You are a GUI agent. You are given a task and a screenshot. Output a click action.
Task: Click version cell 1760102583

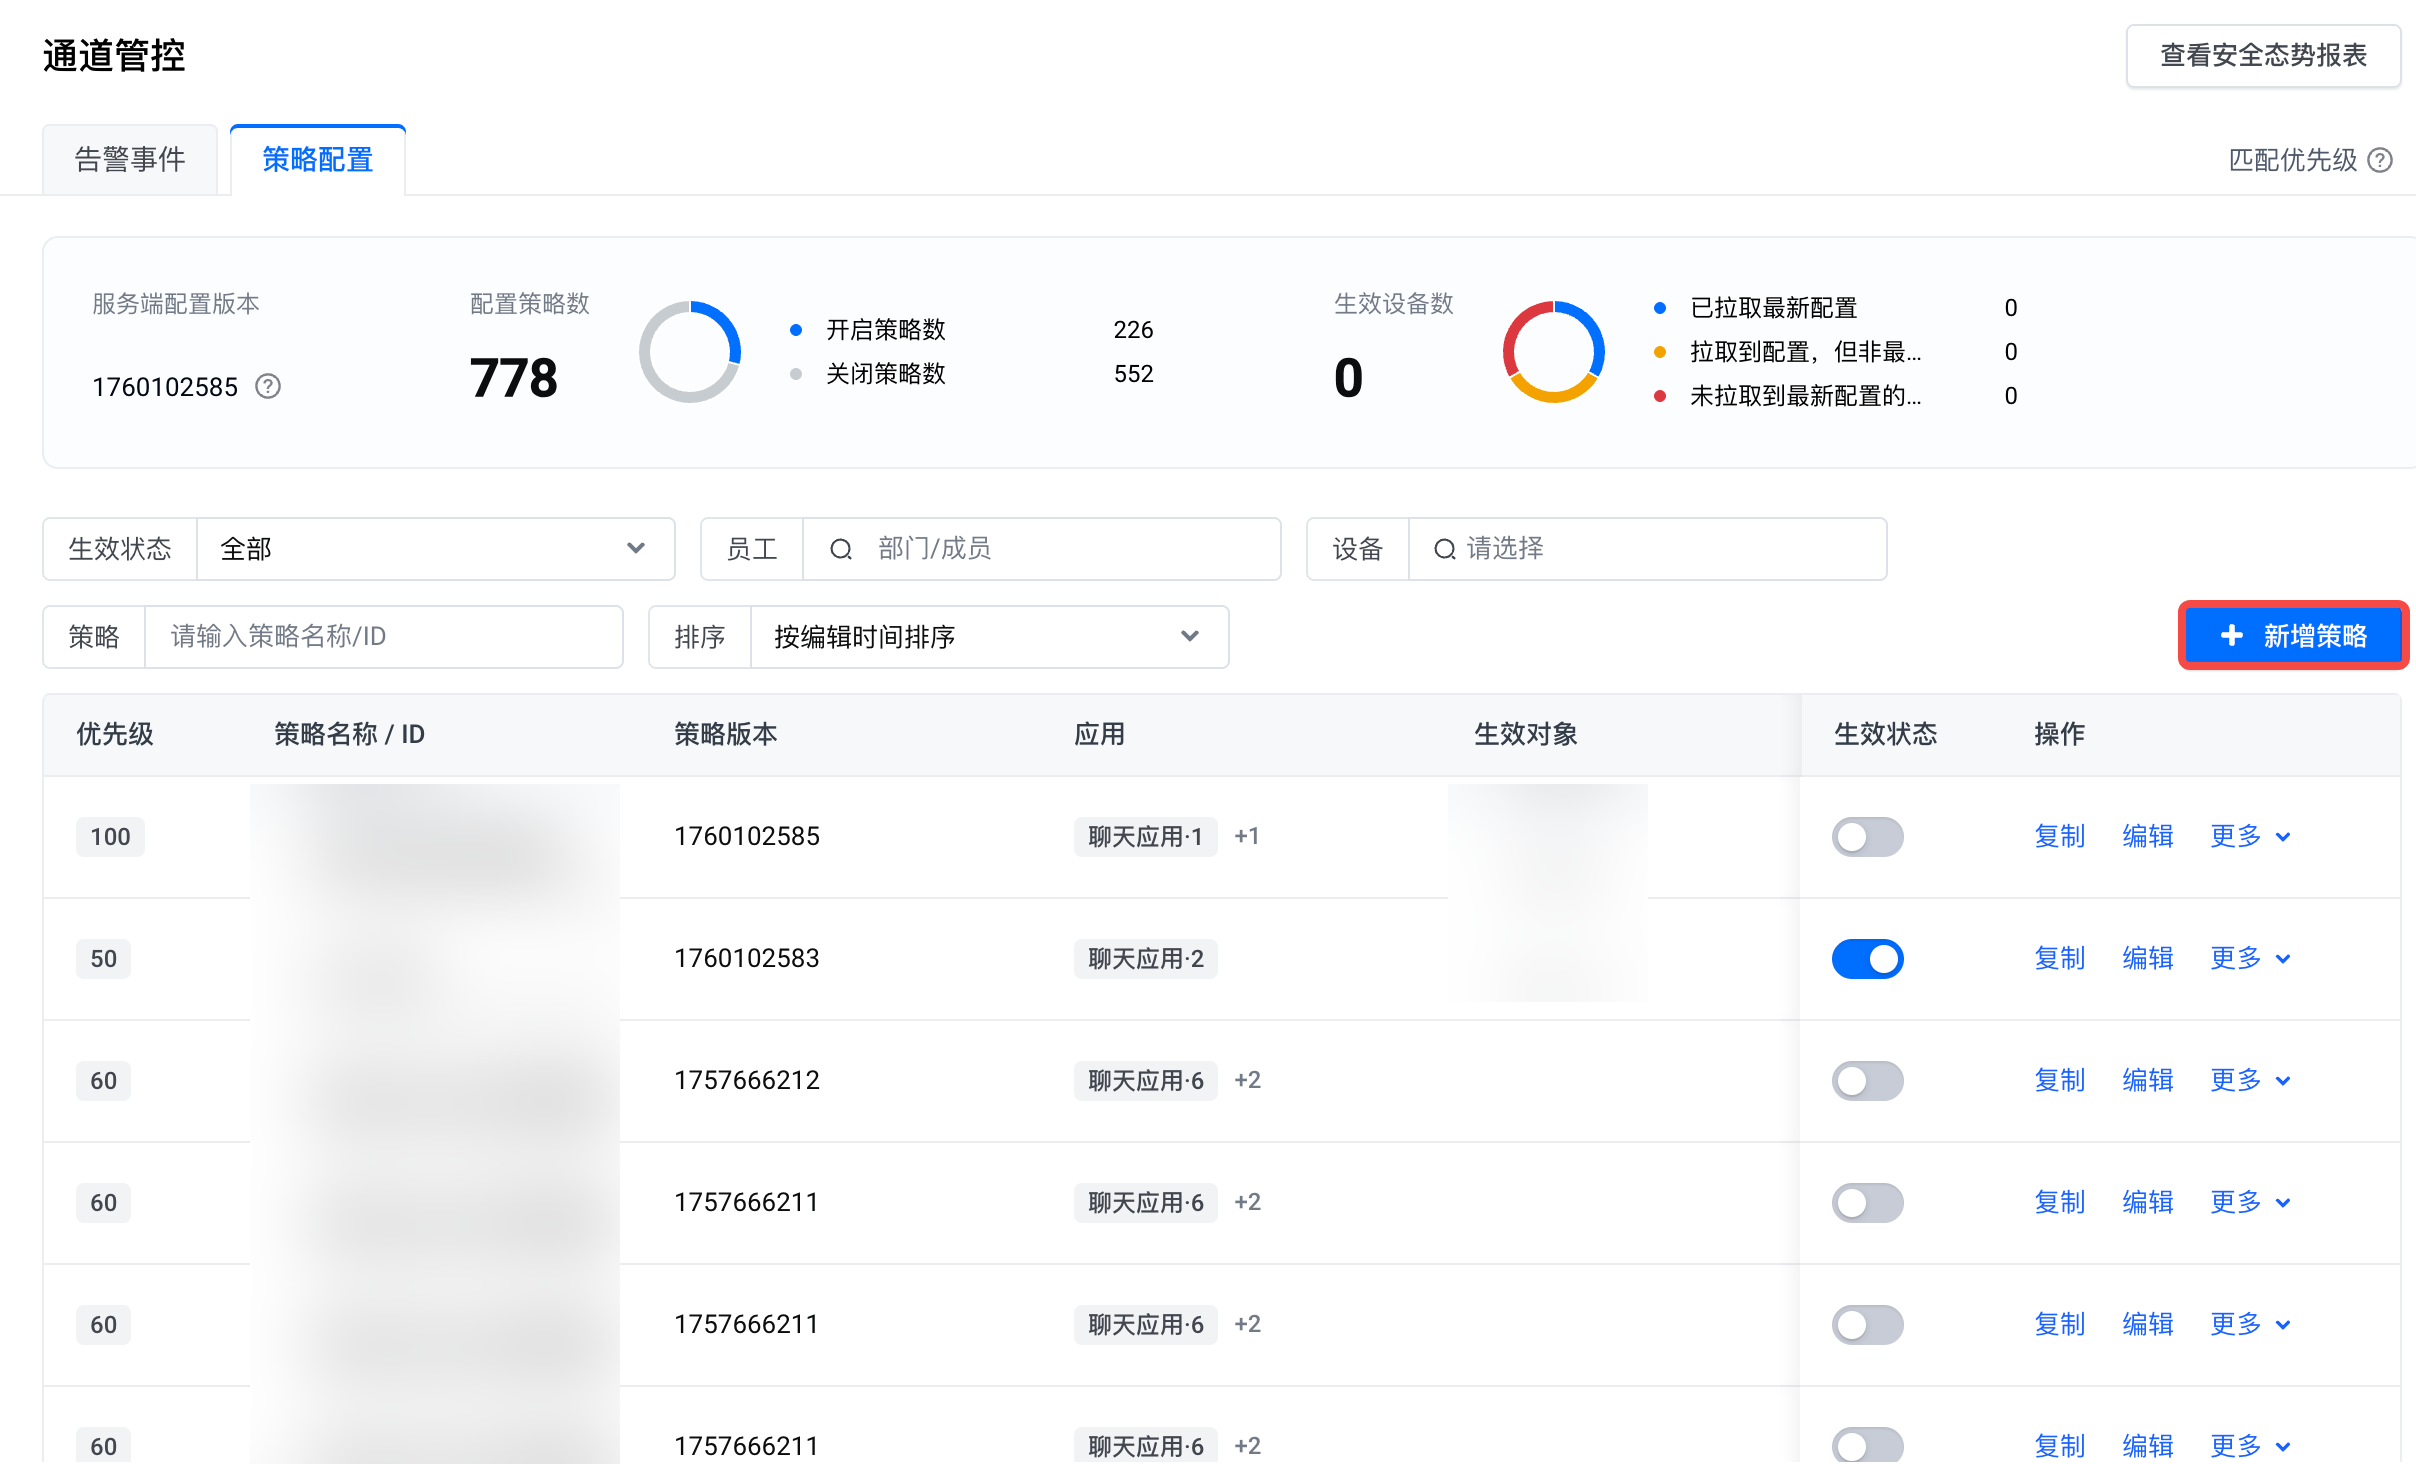point(747,959)
